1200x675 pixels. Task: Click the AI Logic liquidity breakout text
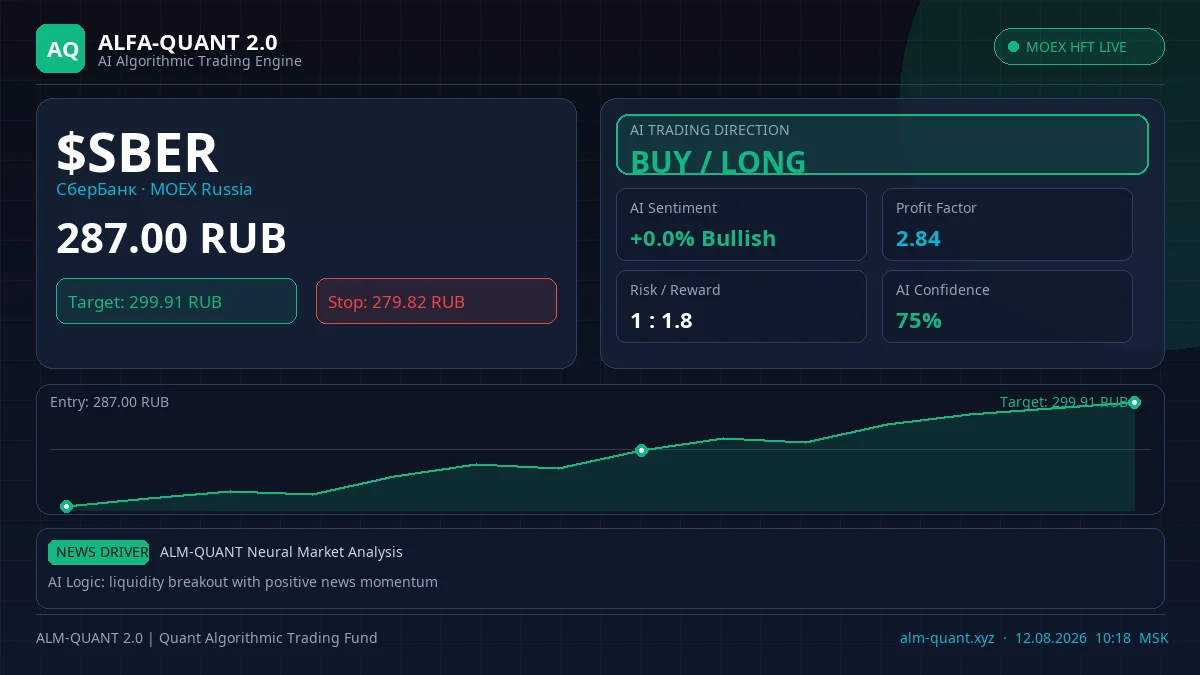pos(243,582)
